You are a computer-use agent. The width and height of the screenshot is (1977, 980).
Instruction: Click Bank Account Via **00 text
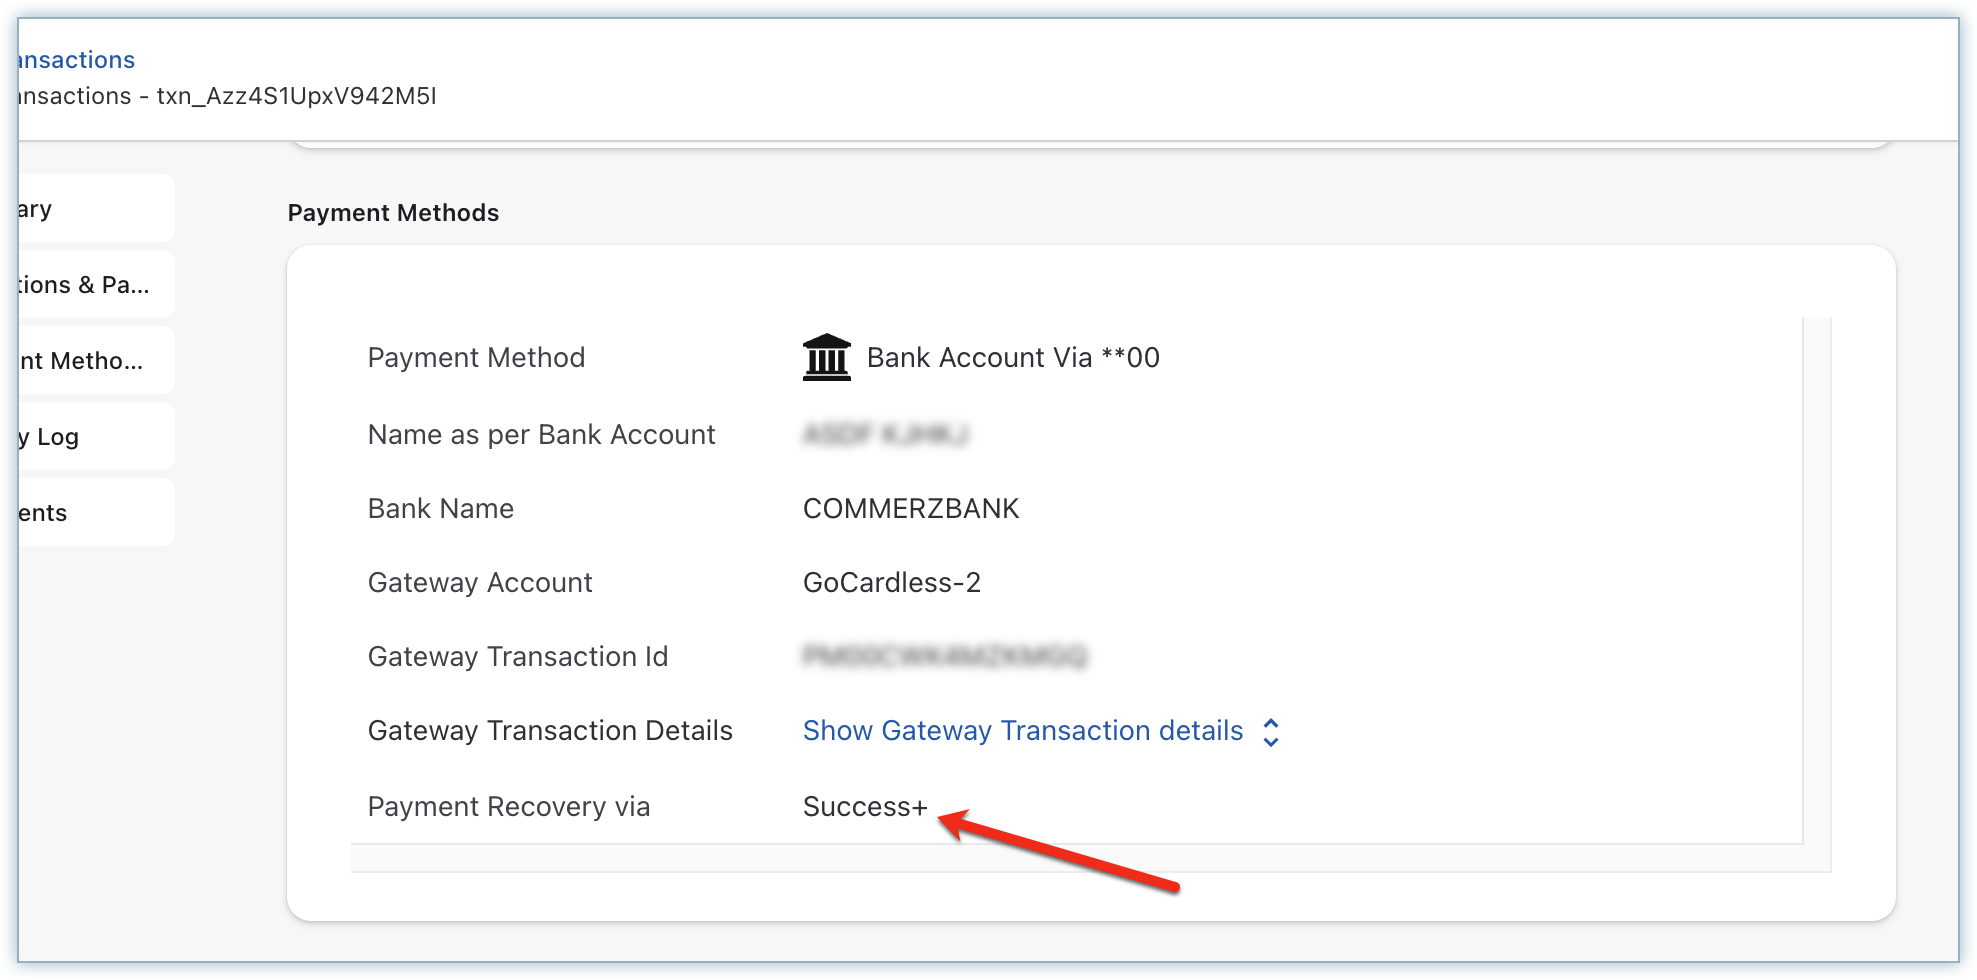[1012, 358]
